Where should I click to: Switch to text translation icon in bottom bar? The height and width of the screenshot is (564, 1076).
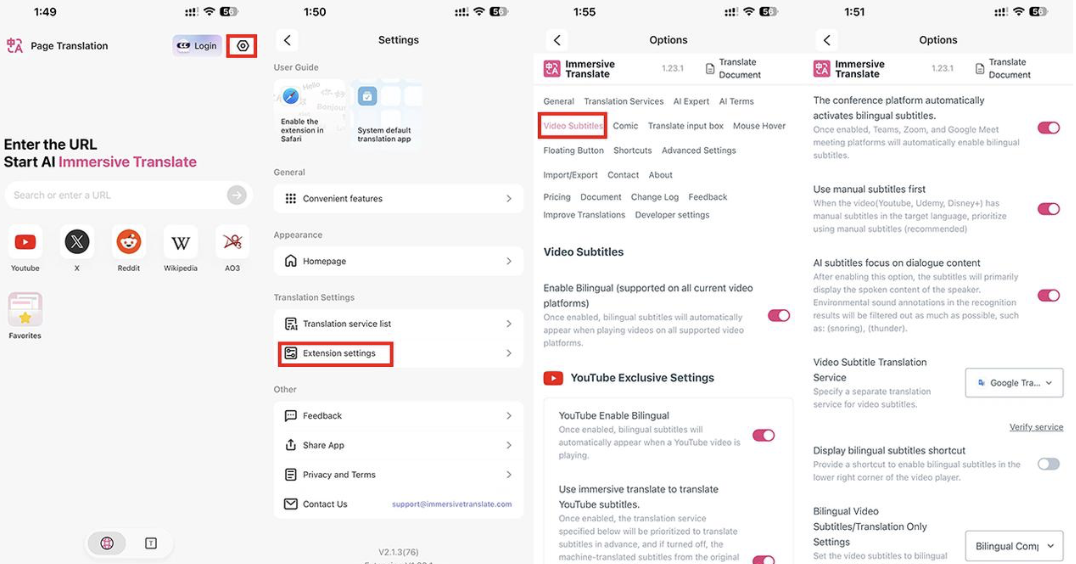(151, 543)
